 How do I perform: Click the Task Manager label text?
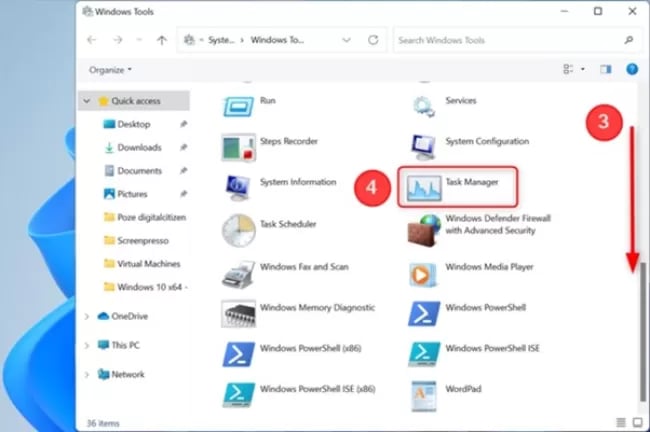pos(472,182)
